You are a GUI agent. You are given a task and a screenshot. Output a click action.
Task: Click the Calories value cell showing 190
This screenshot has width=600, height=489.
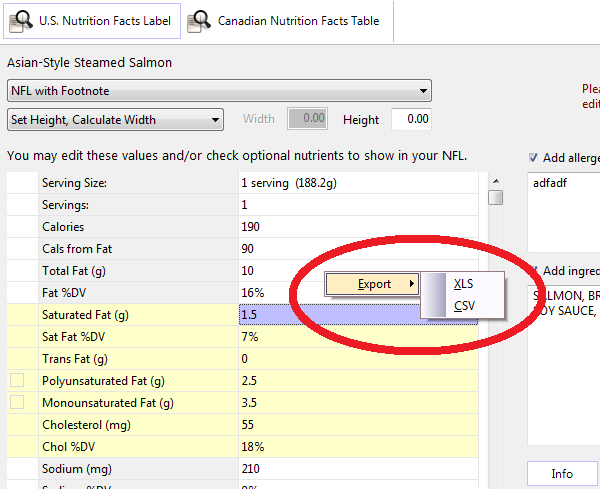point(358,227)
